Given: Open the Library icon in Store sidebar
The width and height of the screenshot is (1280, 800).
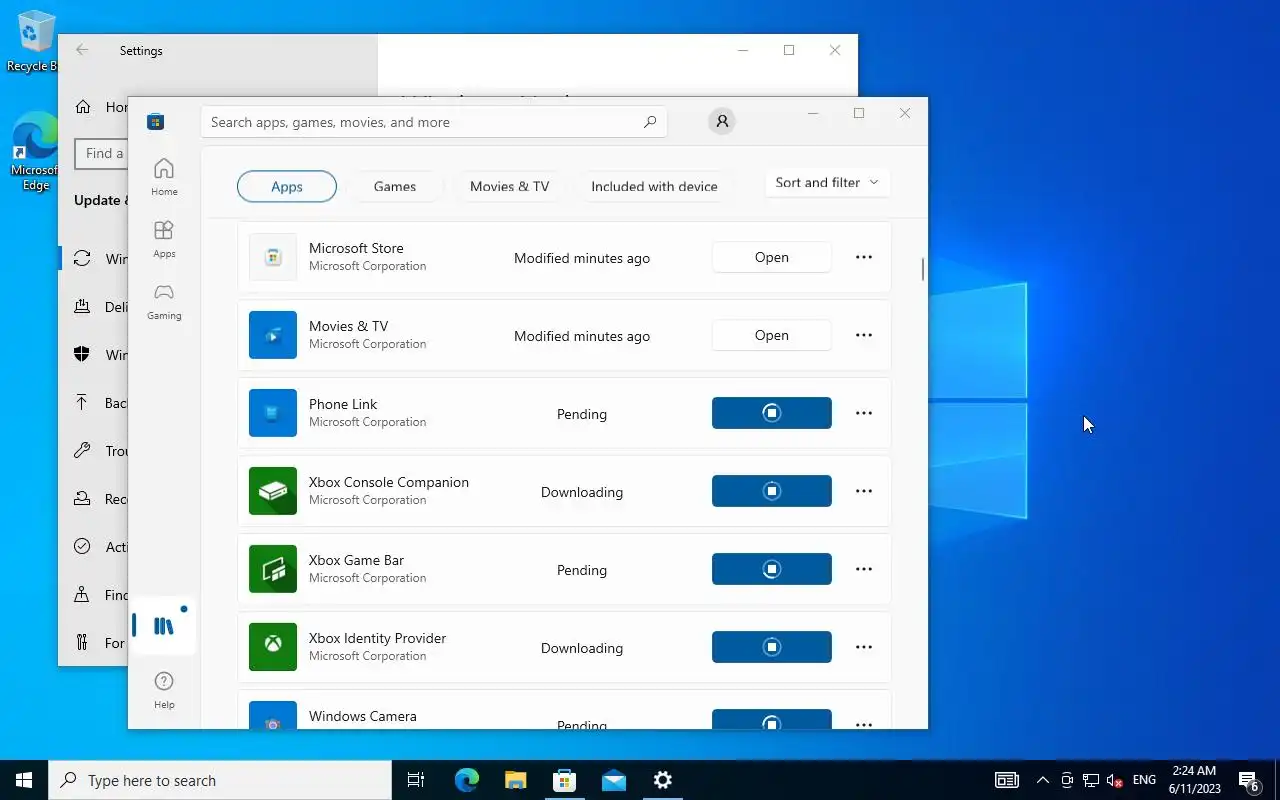Looking at the screenshot, I should click(164, 626).
